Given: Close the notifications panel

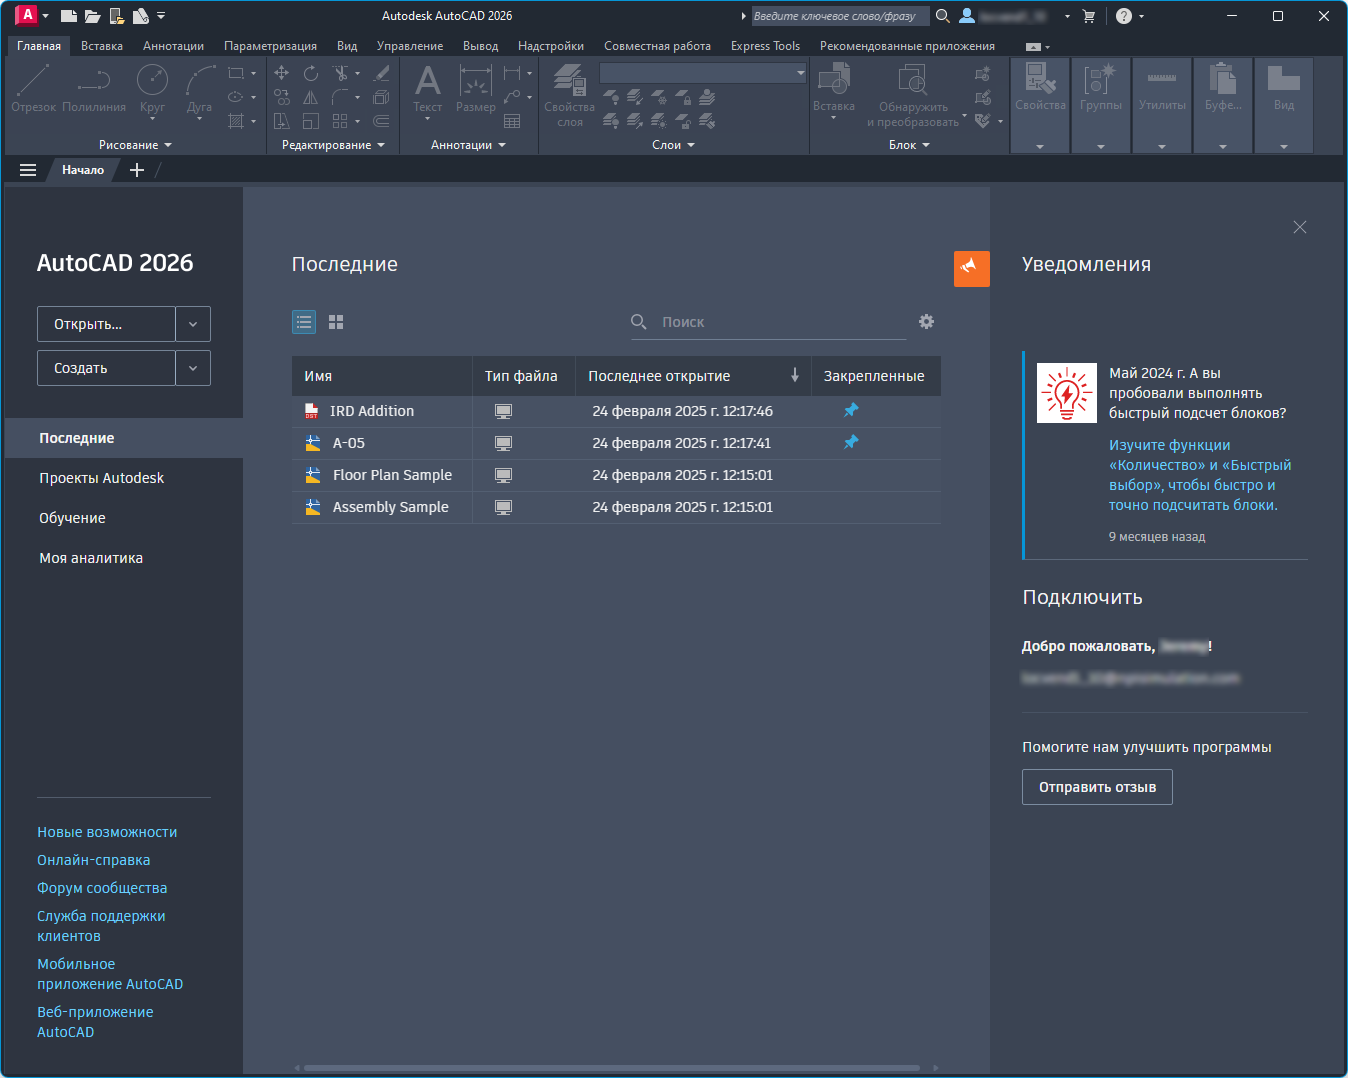Looking at the screenshot, I should point(1300,227).
